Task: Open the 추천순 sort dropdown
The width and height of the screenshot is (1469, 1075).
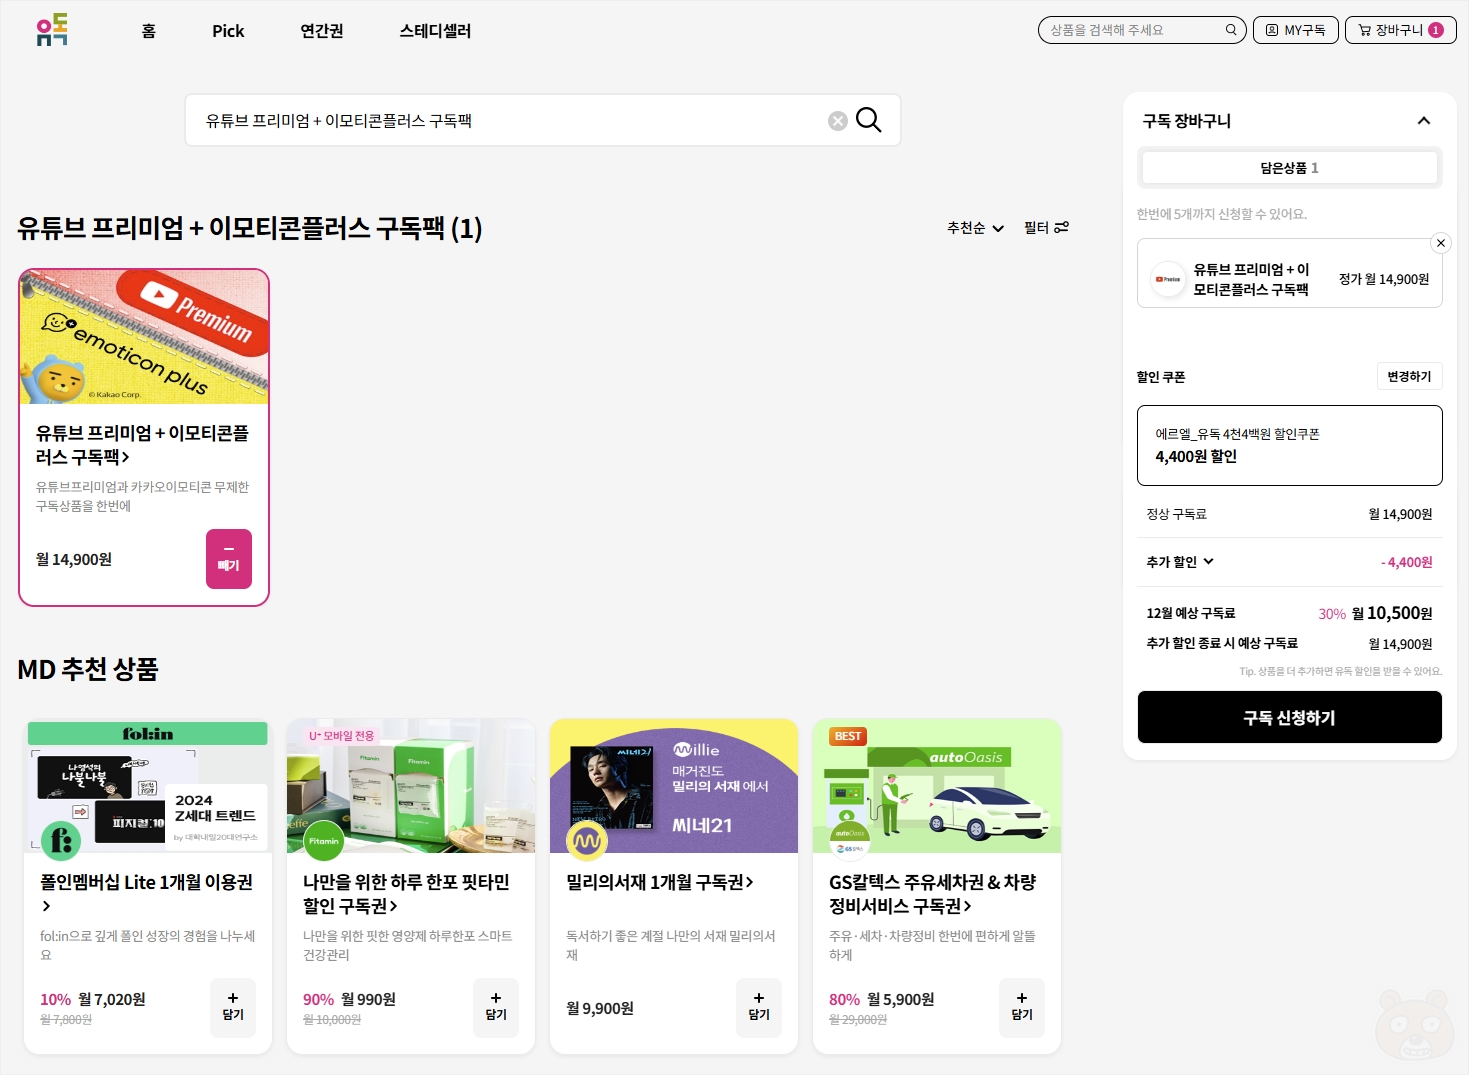Action: (x=975, y=228)
